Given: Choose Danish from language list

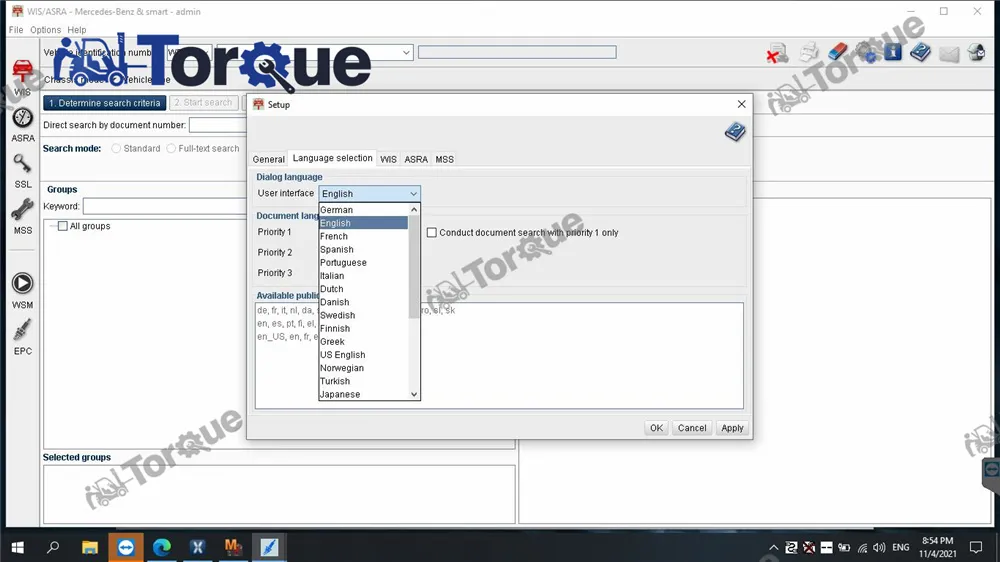Looking at the screenshot, I should click(363, 302).
